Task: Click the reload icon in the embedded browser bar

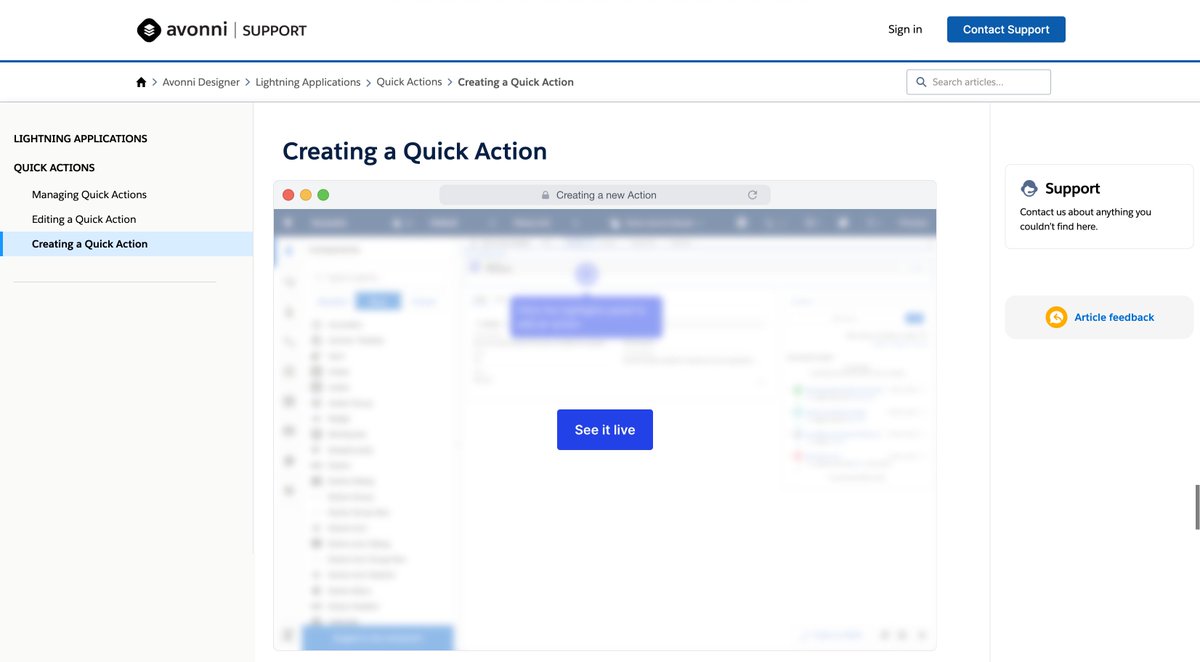Action: click(752, 195)
